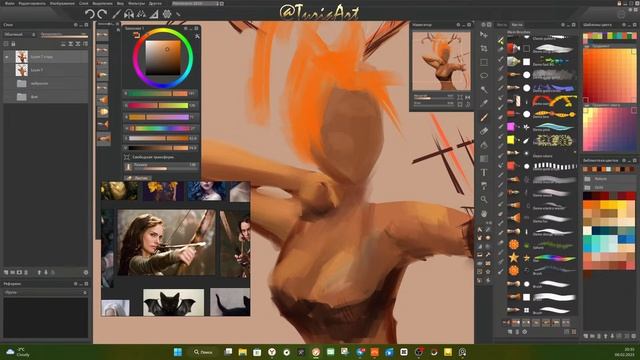The height and width of the screenshot is (360, 640).
Task: Select the Hand pan tool
Action: (x=484, y=213)
